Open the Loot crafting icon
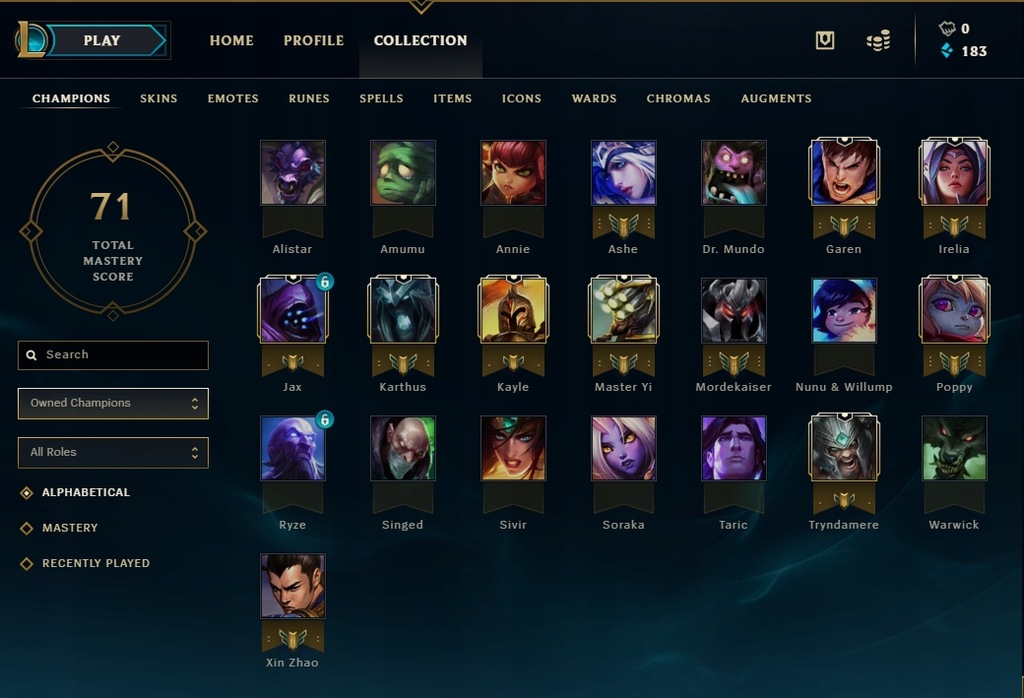1024x698 pixels. point(825,40)
